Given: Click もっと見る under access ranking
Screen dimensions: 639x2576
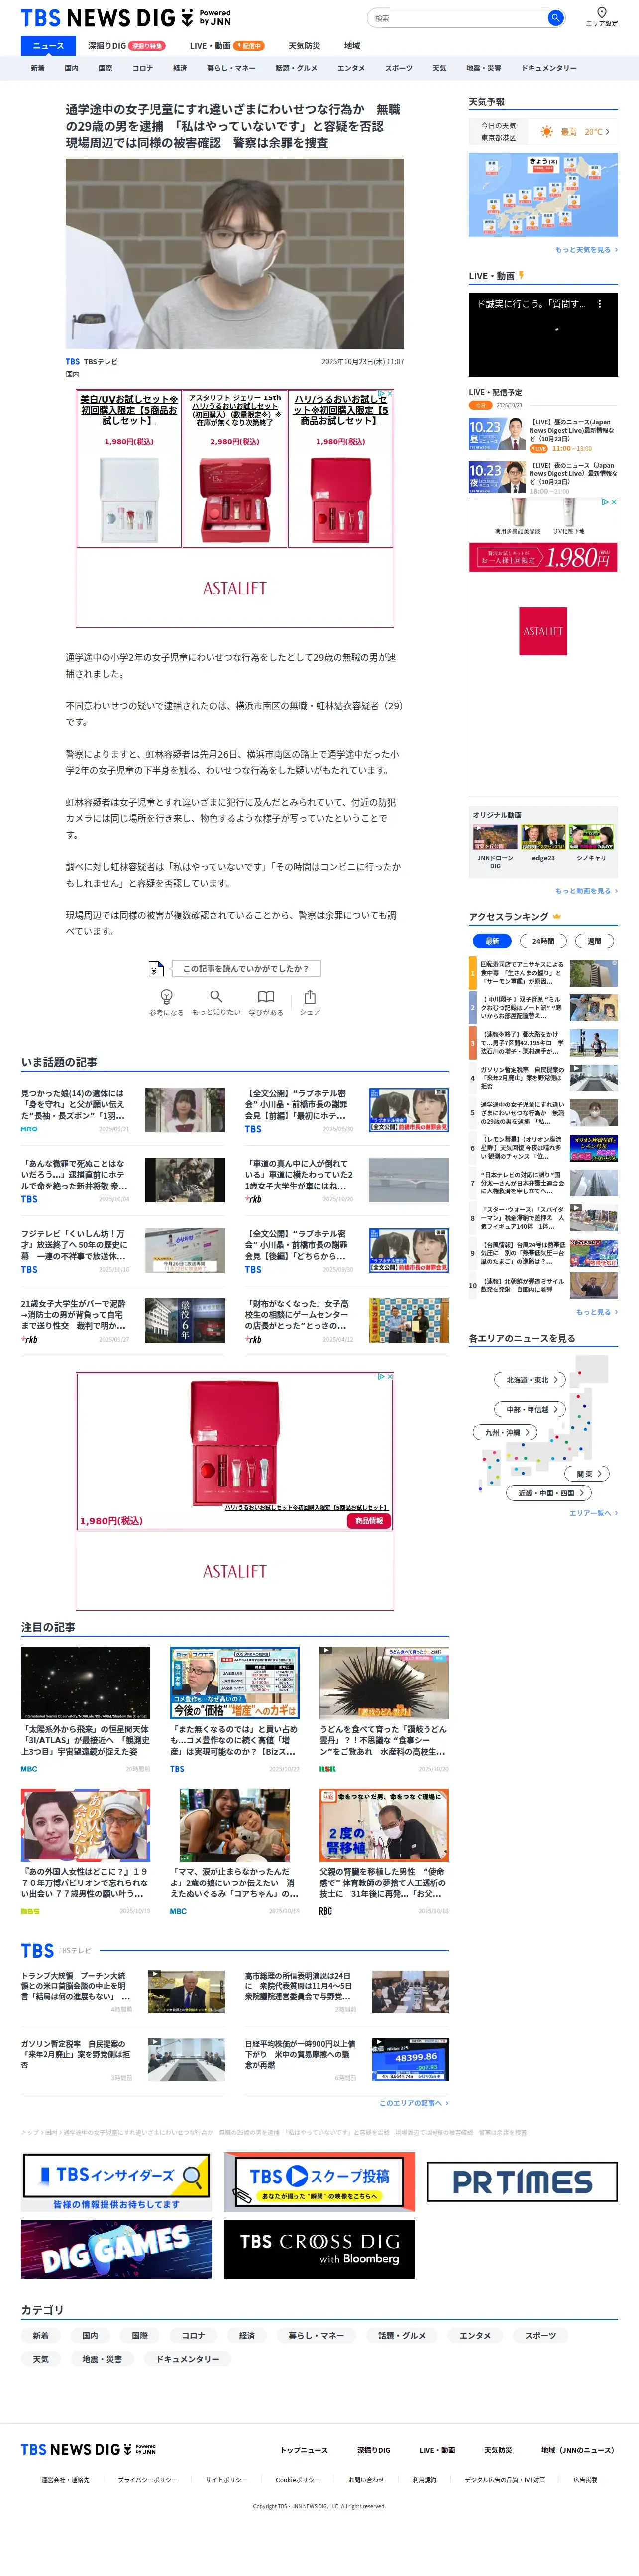Looking at the screenshot, I should click(597, 1312).
